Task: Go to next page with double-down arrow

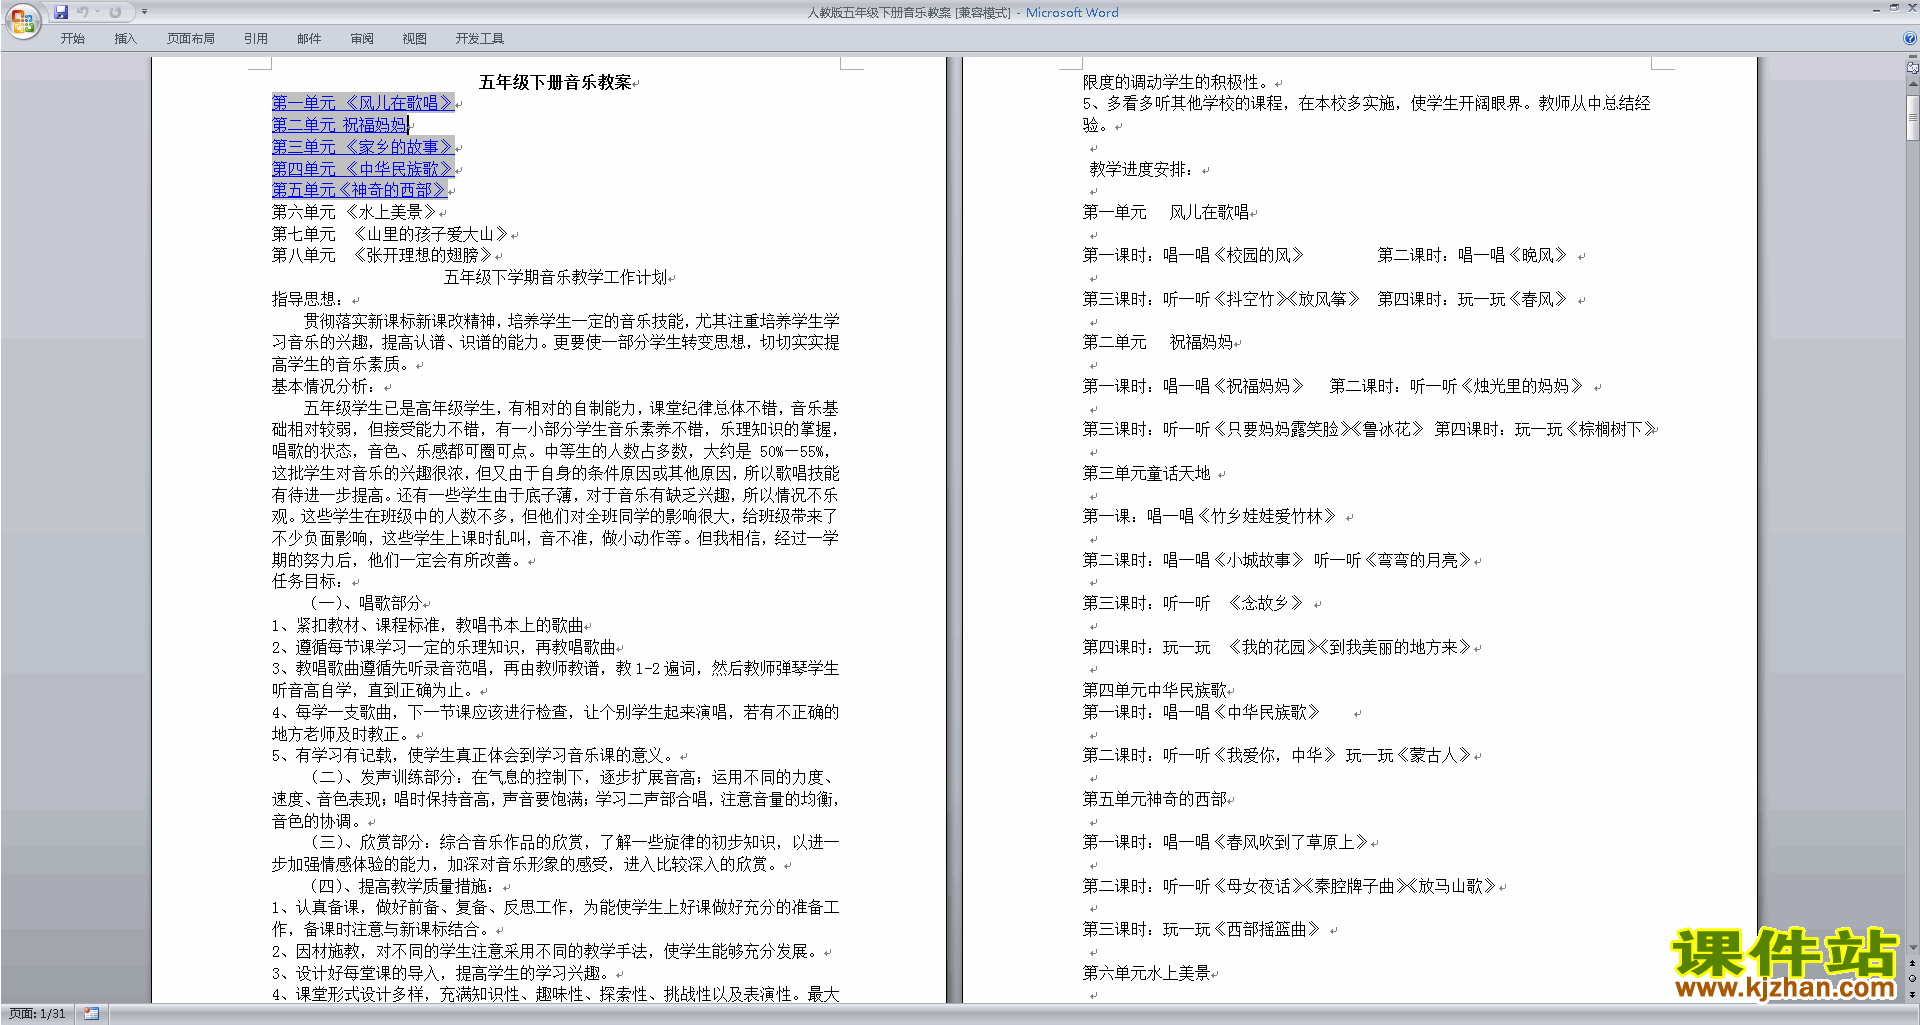Action: click(1913, 994)
